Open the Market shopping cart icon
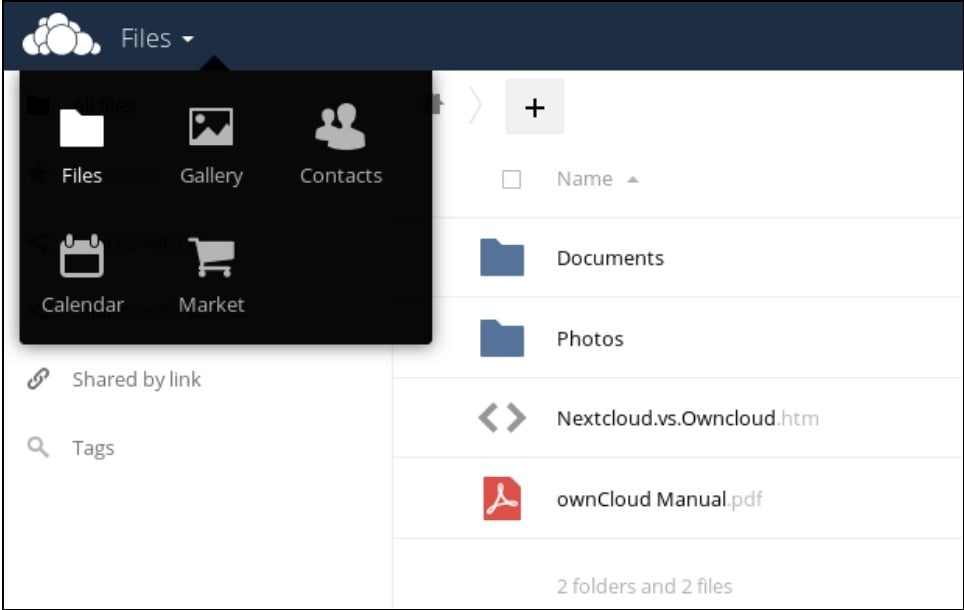The image size is (964, 610). click(x=211, y=256)
